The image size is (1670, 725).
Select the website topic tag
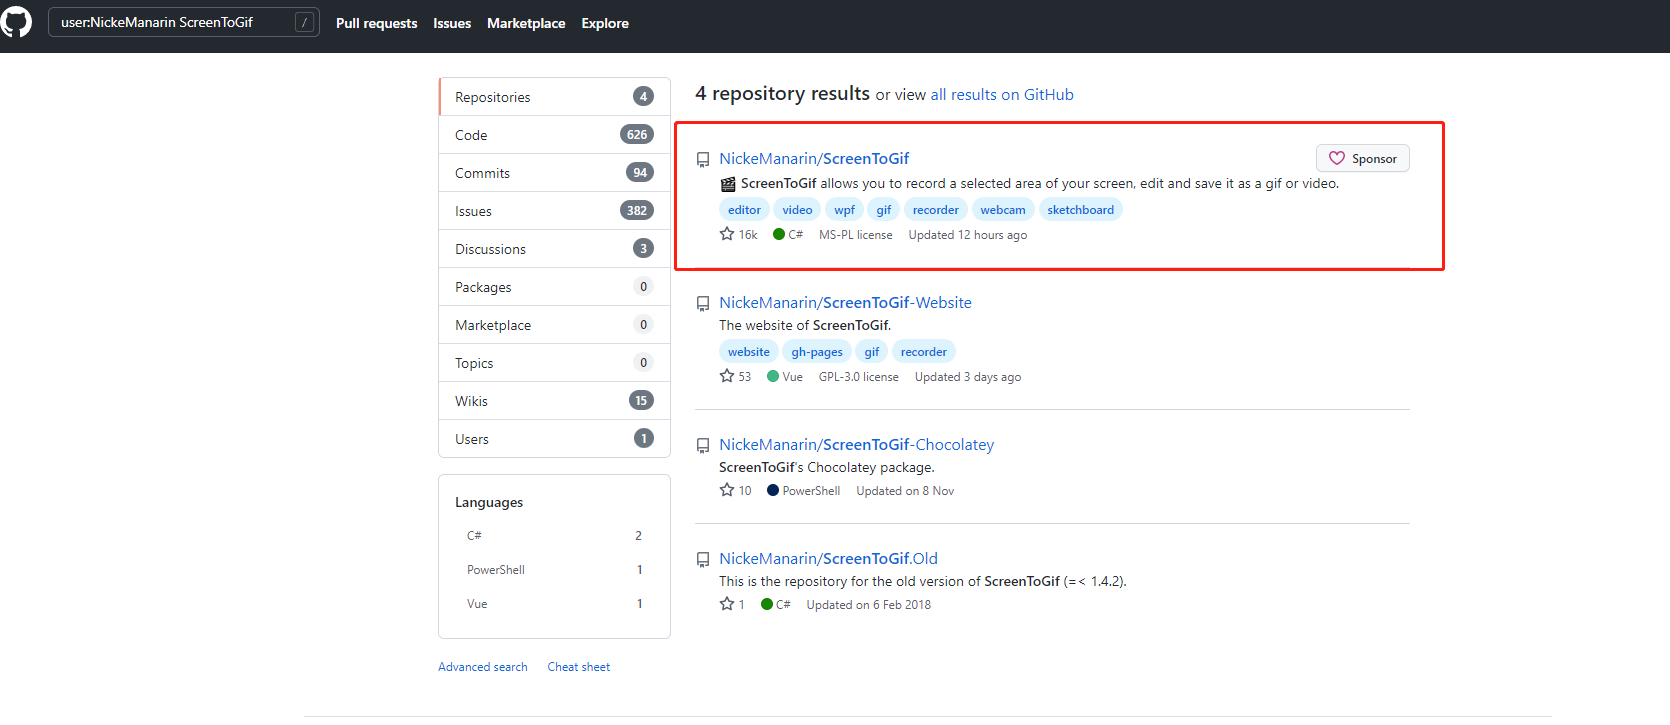click(749, 352)
